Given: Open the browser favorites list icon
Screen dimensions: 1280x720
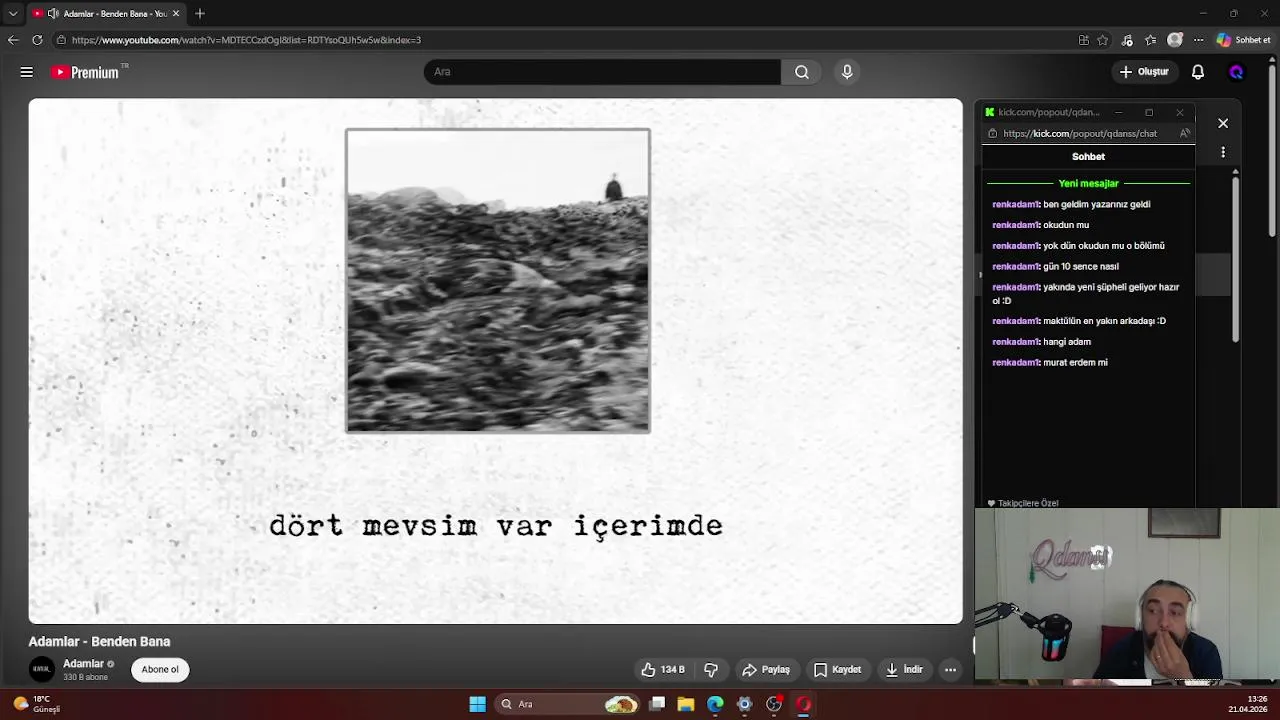Looking at the screenshot, I should point(1151,40).
